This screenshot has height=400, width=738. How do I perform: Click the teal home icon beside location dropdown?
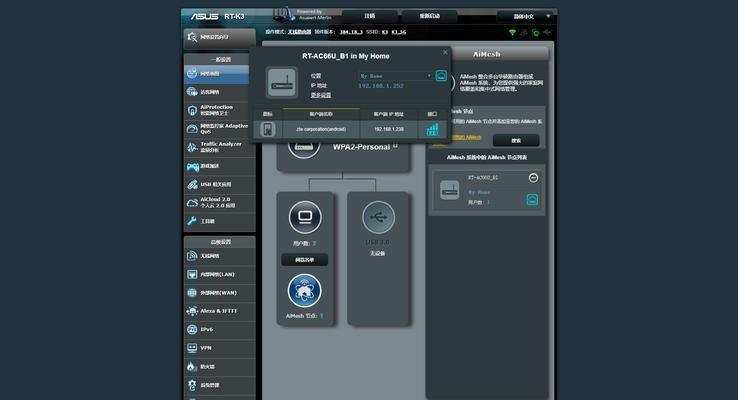tap(441, 76)
